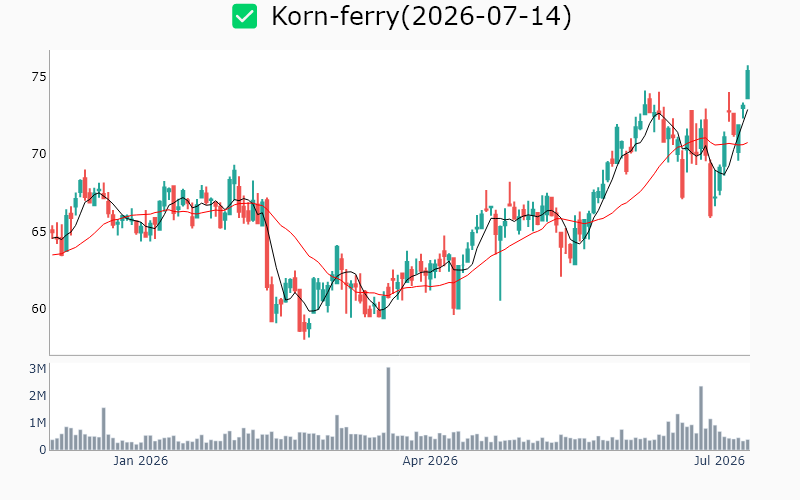Image resolution: width=800 pixels, height=500 pixels.
Task: Click the 3M volume axis label
Action: pyautogui.click(x=38, y=369)
